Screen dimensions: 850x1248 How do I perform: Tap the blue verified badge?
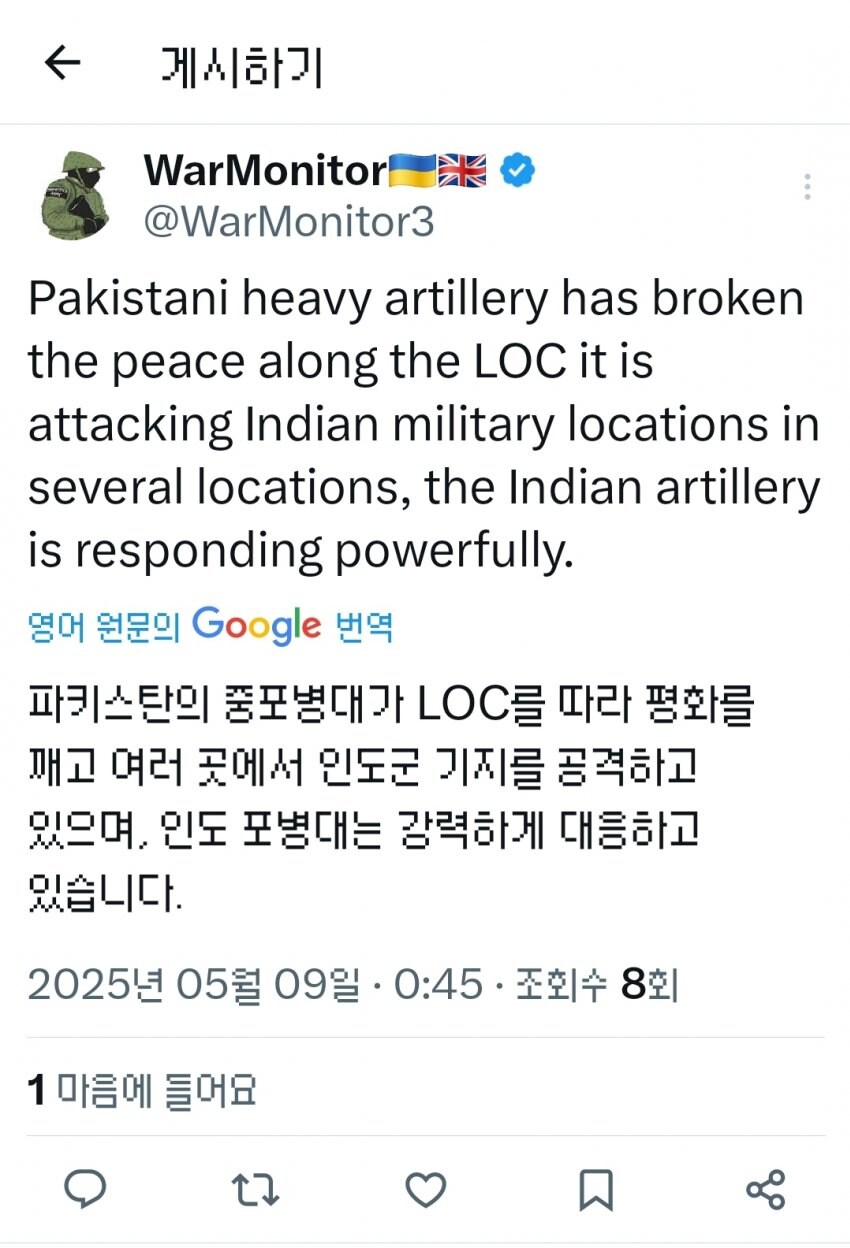(x=517, y=171)
